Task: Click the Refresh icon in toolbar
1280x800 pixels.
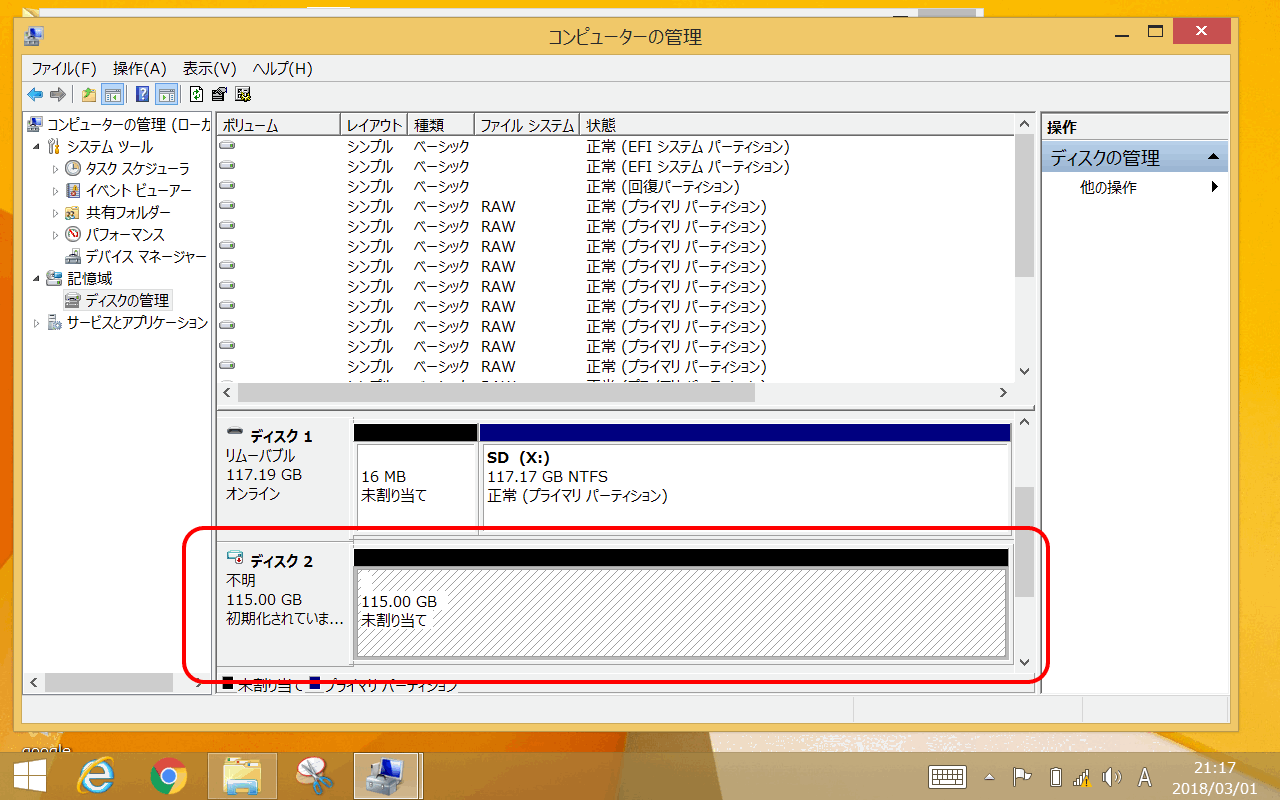Action: [196, 94]
